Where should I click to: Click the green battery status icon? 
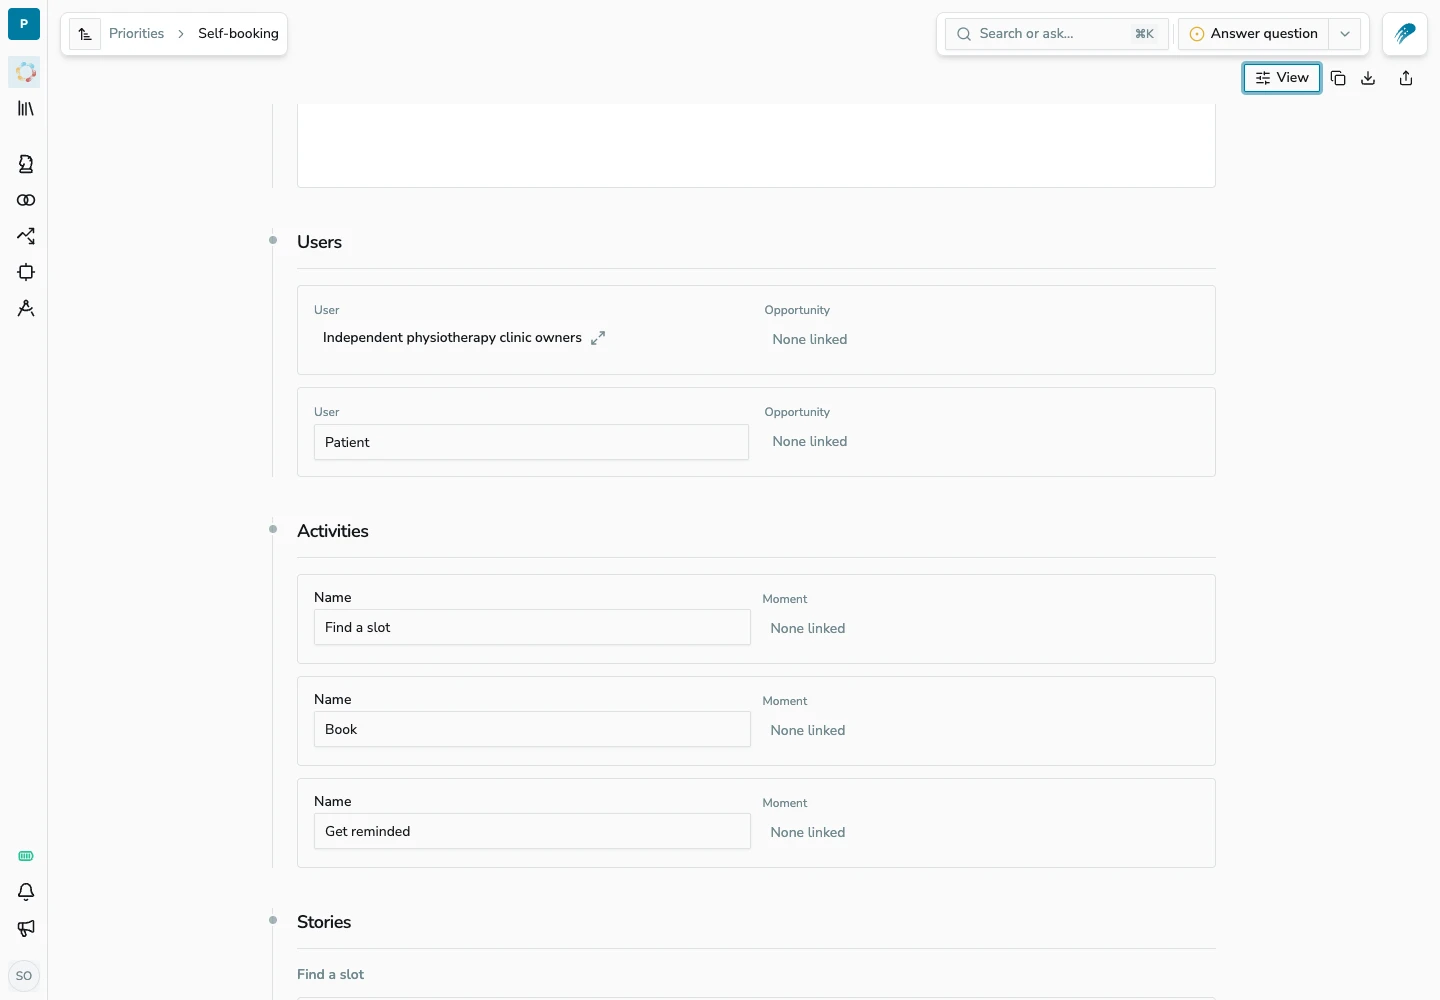[x=26, y=856]
